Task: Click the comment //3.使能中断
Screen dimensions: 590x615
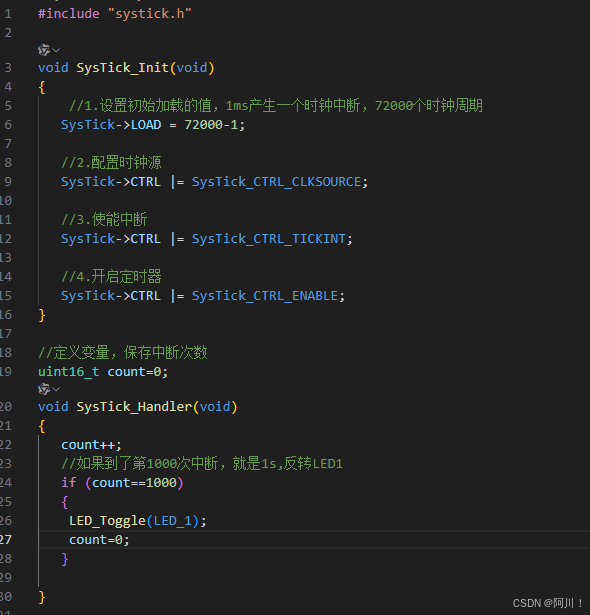Action: click(104, 220)
